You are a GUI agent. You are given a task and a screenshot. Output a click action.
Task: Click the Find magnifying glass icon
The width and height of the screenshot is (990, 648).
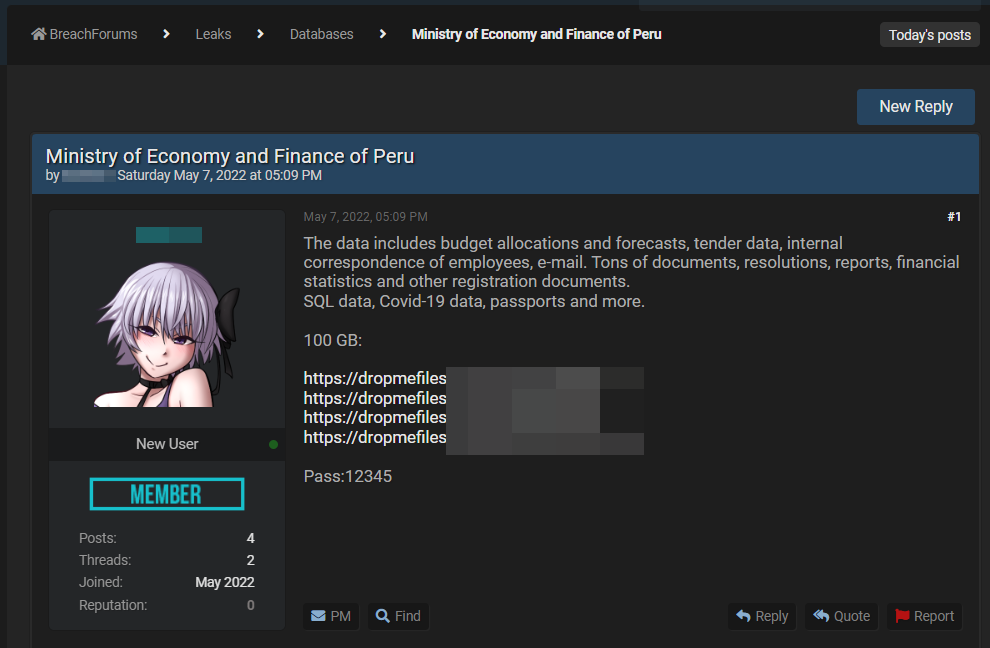[x=382, y=616]
